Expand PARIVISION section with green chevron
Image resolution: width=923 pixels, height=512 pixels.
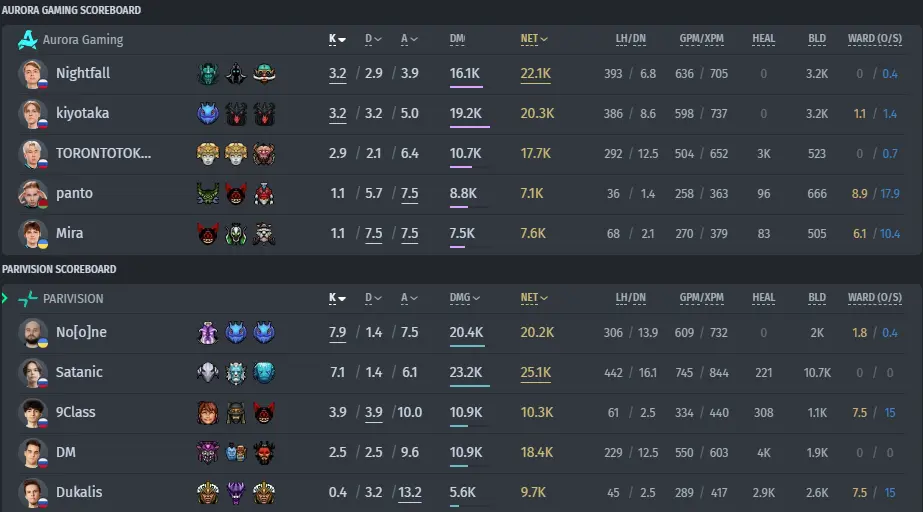[x=5, y=298]
